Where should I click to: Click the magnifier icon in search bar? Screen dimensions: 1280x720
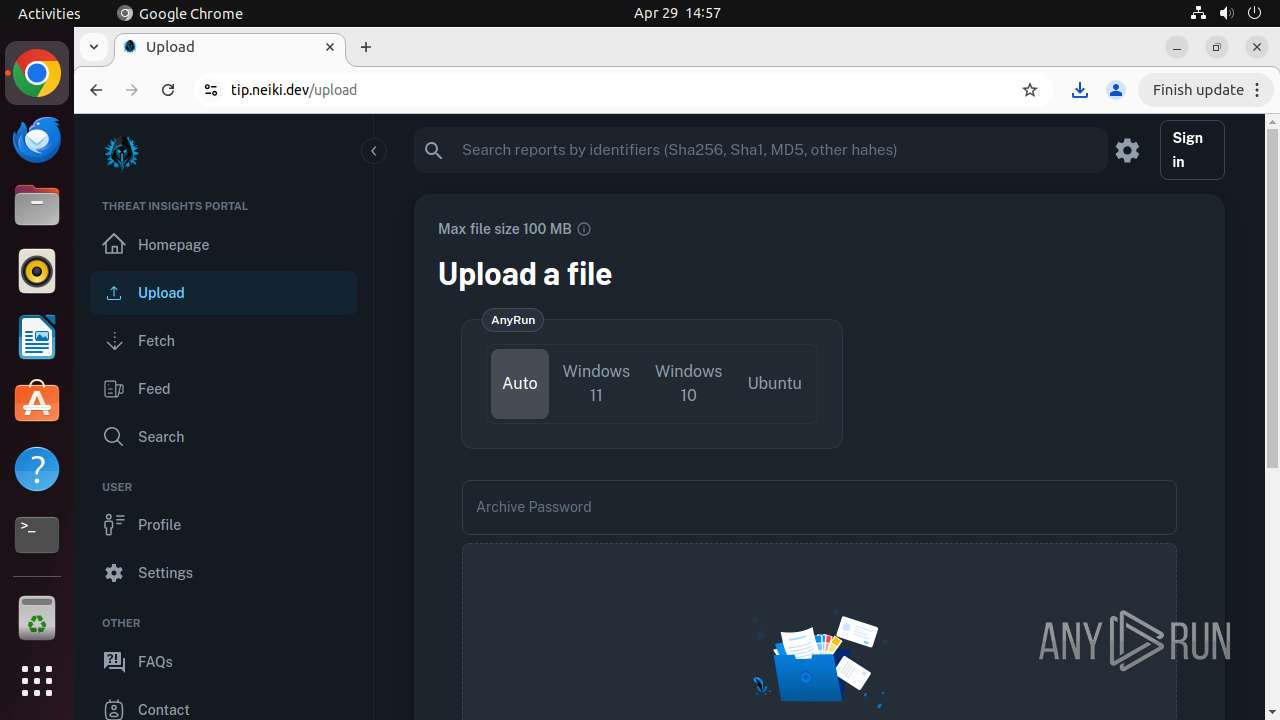[x=433, y=150]
